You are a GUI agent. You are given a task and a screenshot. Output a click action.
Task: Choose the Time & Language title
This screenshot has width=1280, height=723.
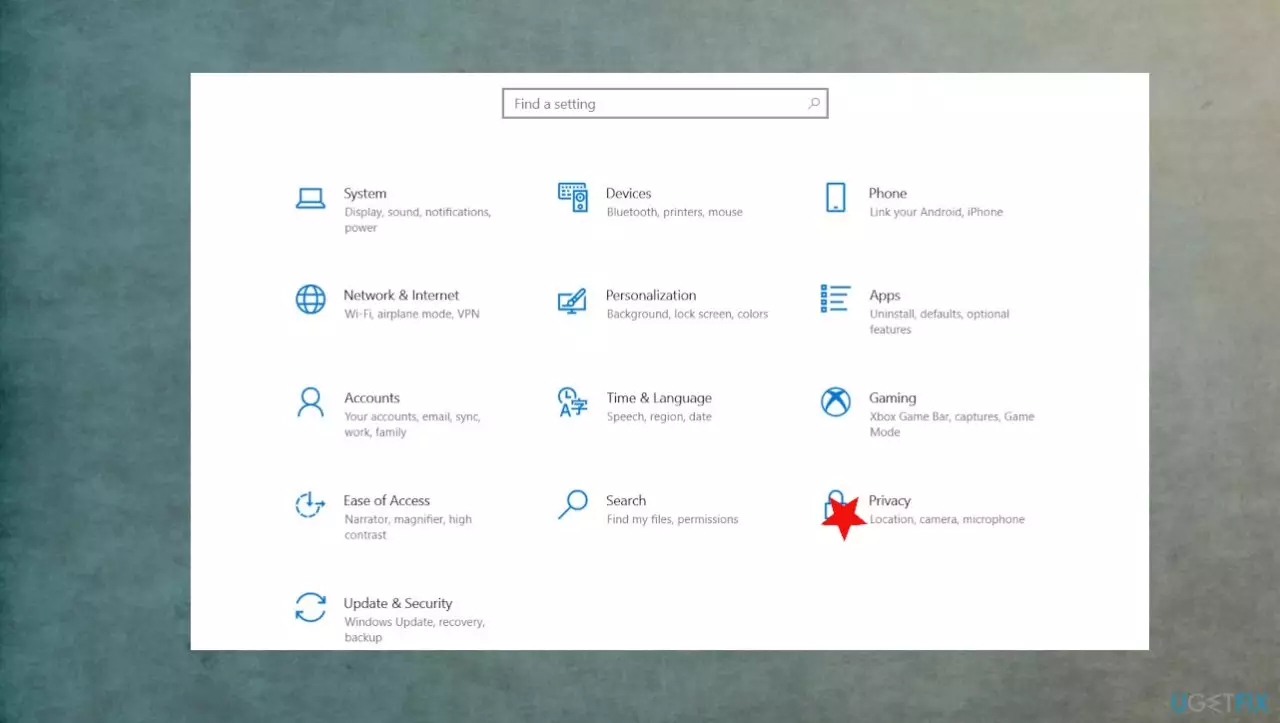click(659, 398)
